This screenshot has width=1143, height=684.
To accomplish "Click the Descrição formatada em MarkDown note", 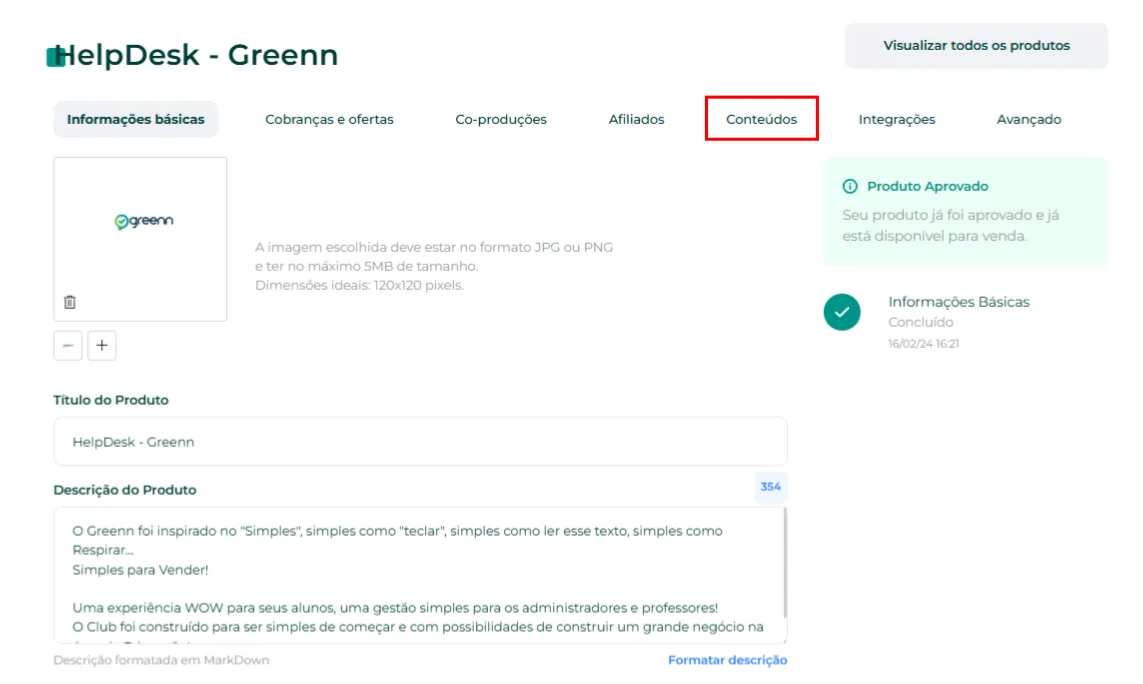I will pos(161,660).
